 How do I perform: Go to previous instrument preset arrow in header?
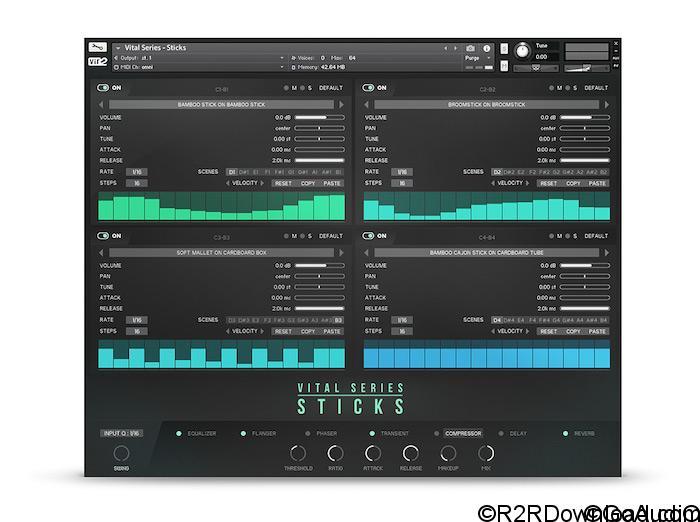445,48
